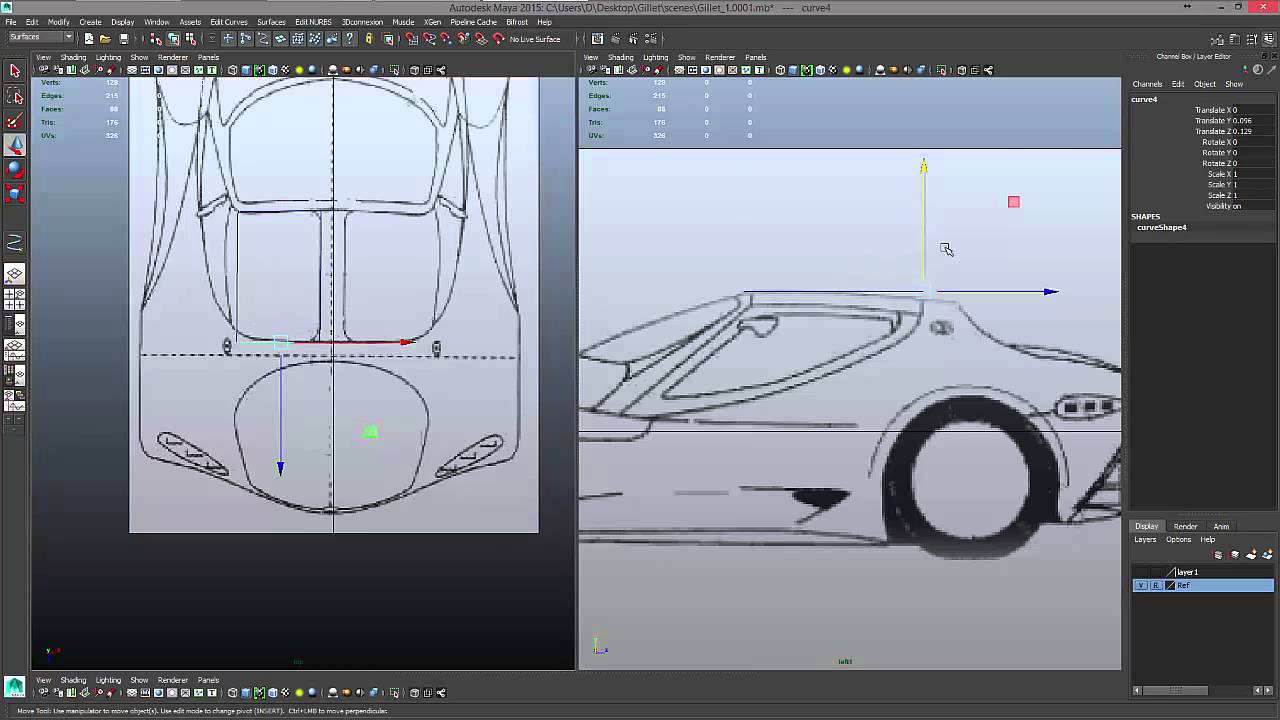Viewport: 1280px width, 720px height.
Task: Open left viewport Shading menu
Action: (x=73, y=57)
